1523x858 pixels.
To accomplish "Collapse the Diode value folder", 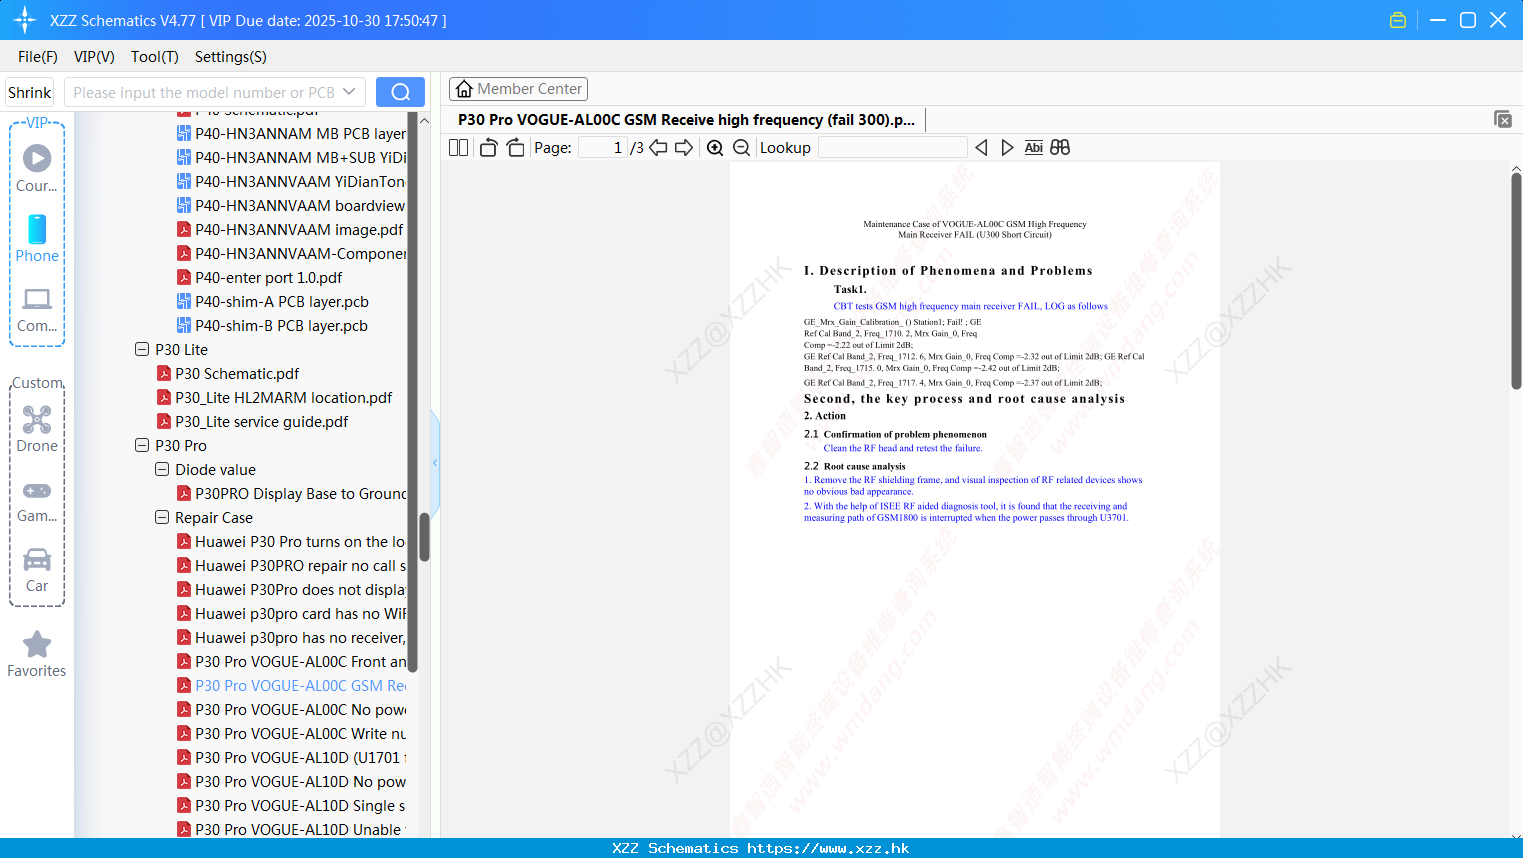I will pos(162,469).
